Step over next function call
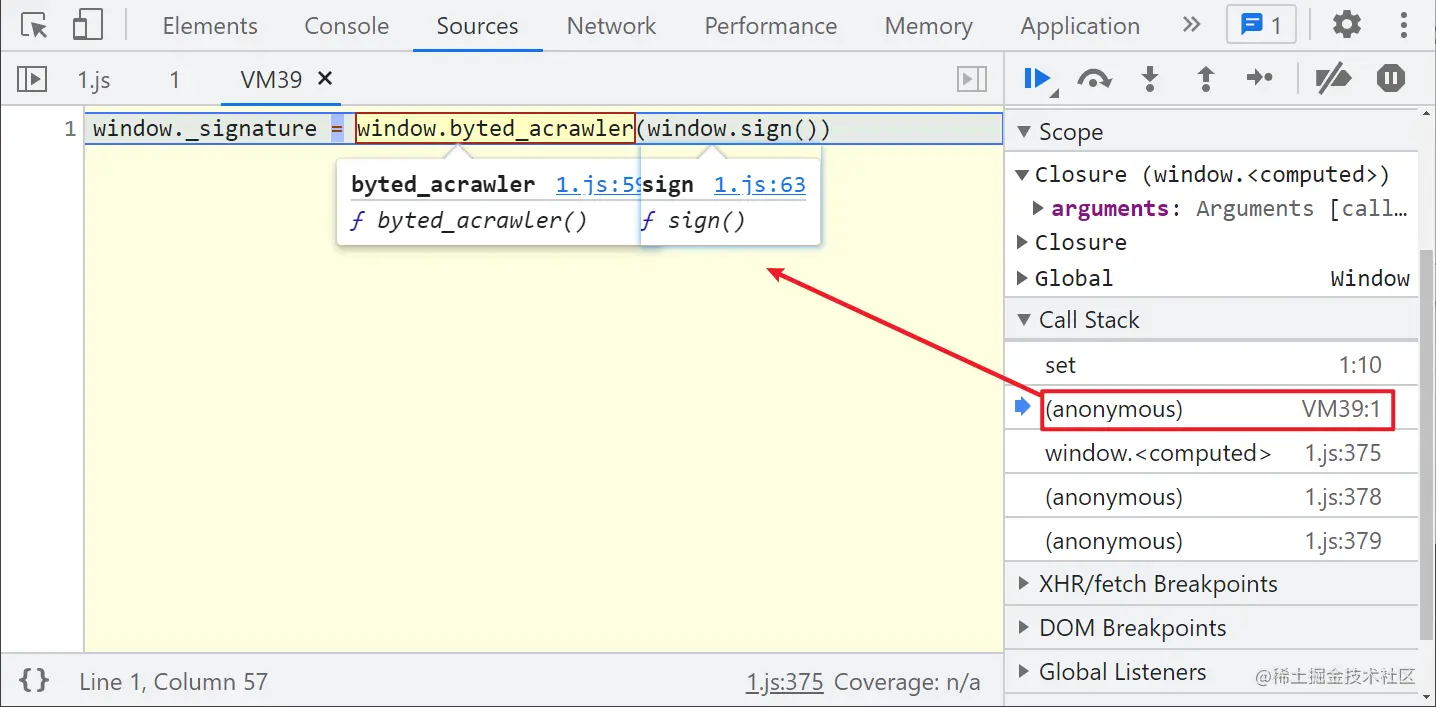 1094,79
